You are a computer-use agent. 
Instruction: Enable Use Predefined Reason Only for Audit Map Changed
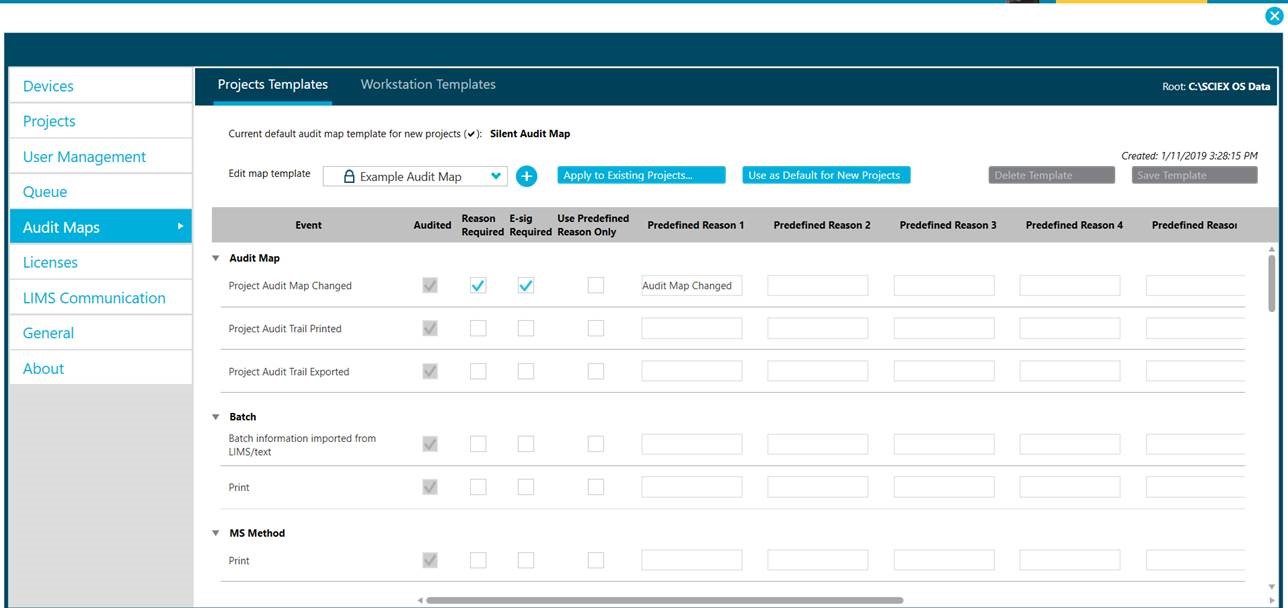596,286
